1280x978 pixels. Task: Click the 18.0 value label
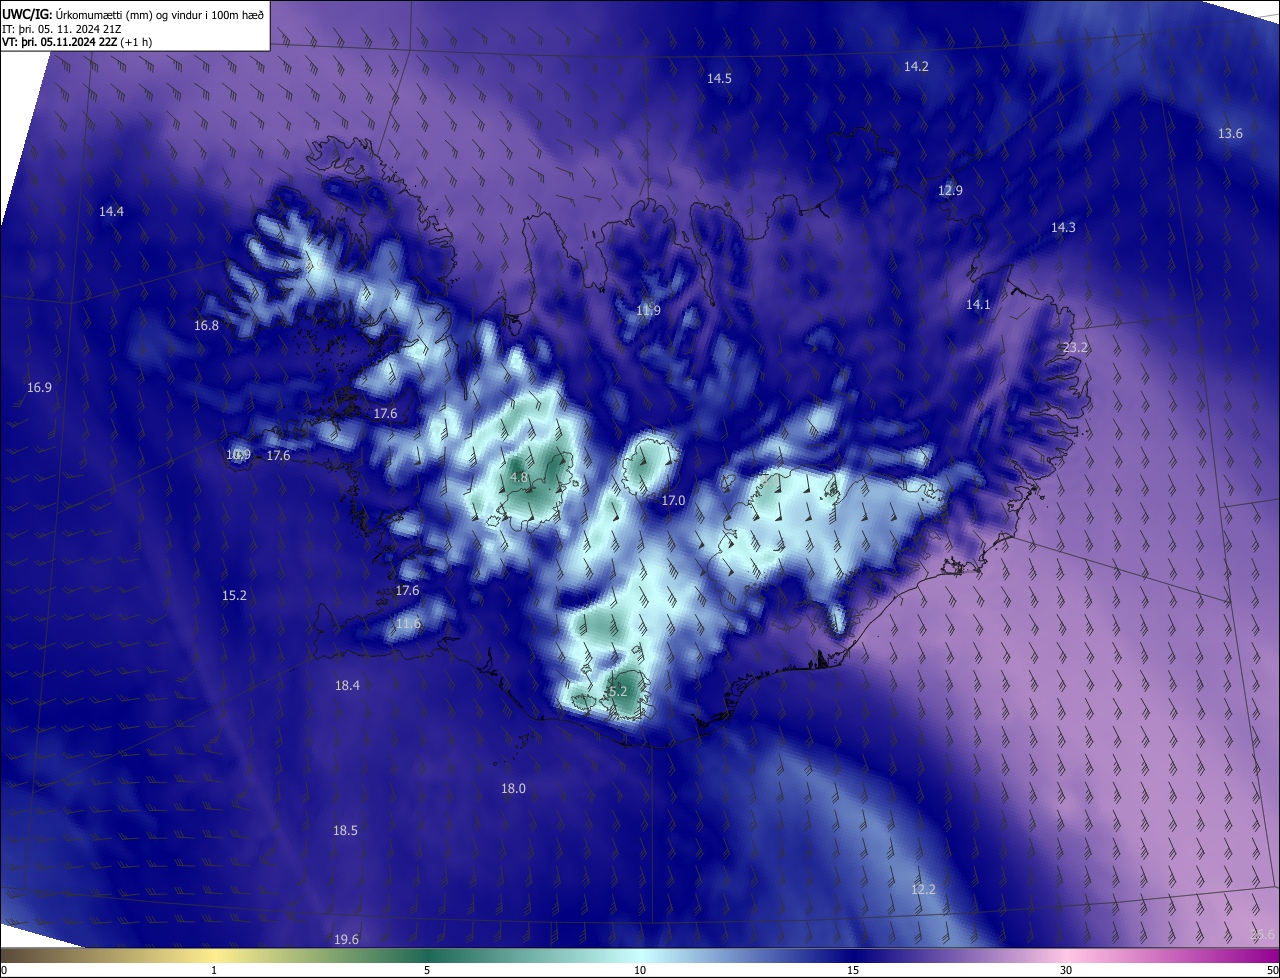513,789
